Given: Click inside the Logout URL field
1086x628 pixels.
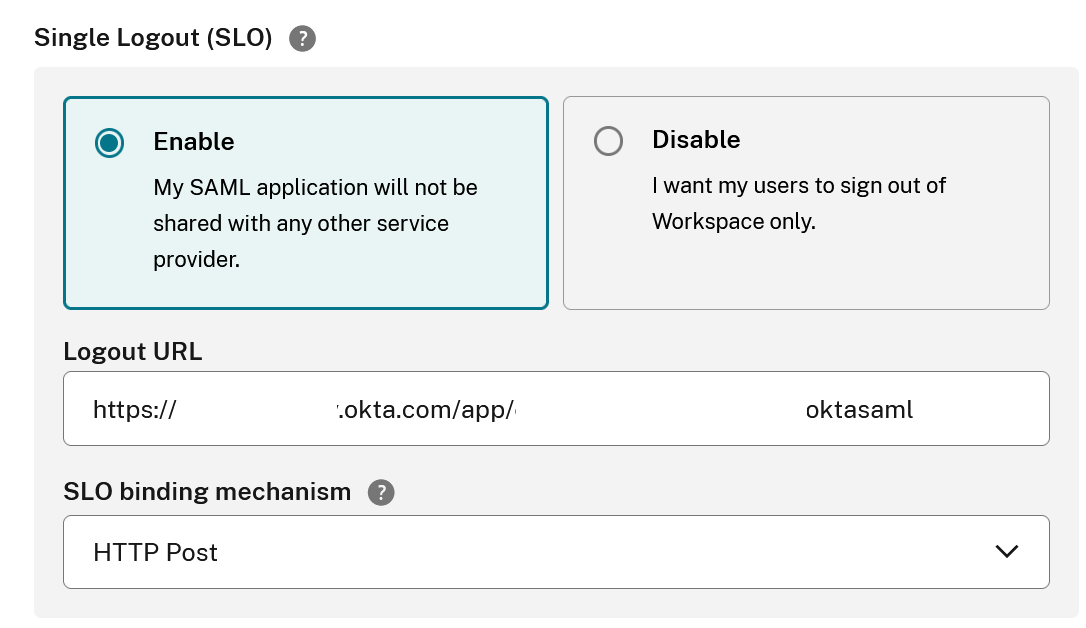Looking at the screenshot, I should point(556,408).
